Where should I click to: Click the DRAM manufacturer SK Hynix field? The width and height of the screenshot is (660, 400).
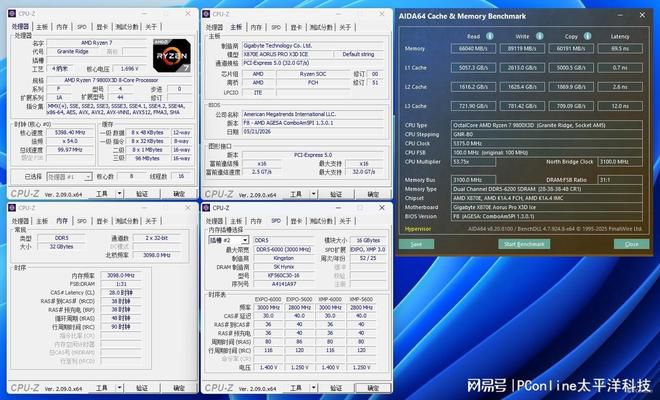(x=283, y=267)
